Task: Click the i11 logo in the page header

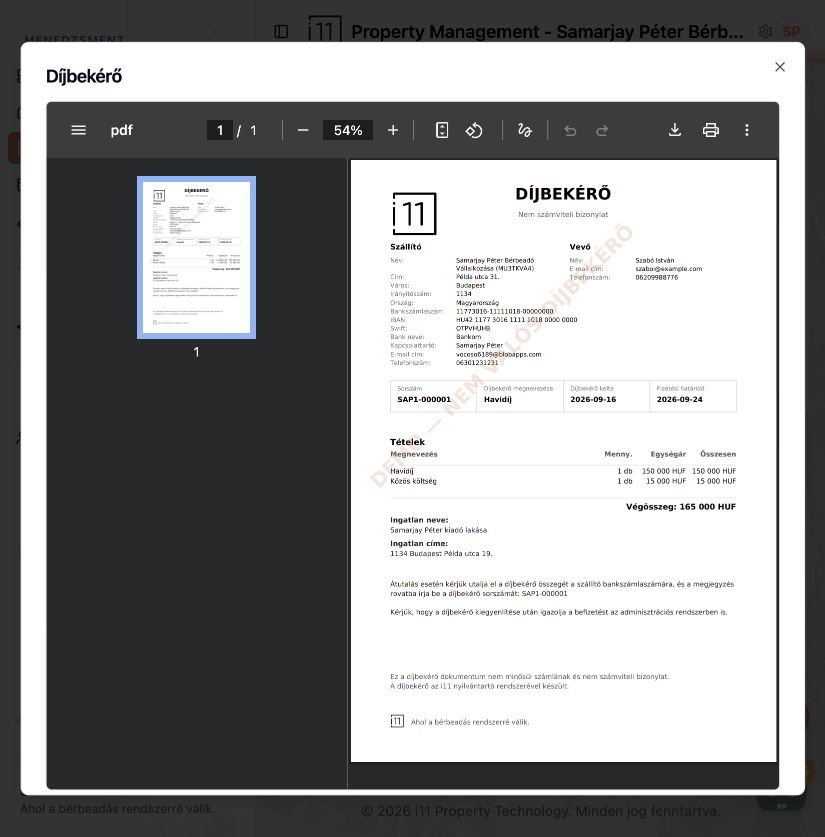Action: coord(325,29)
